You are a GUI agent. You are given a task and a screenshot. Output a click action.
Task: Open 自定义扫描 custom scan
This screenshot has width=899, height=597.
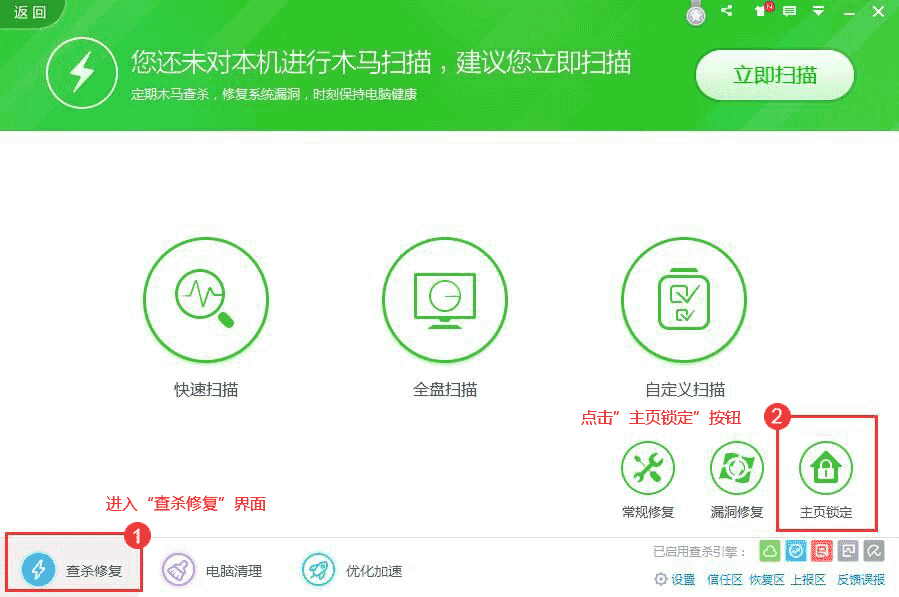pos(684,300)
